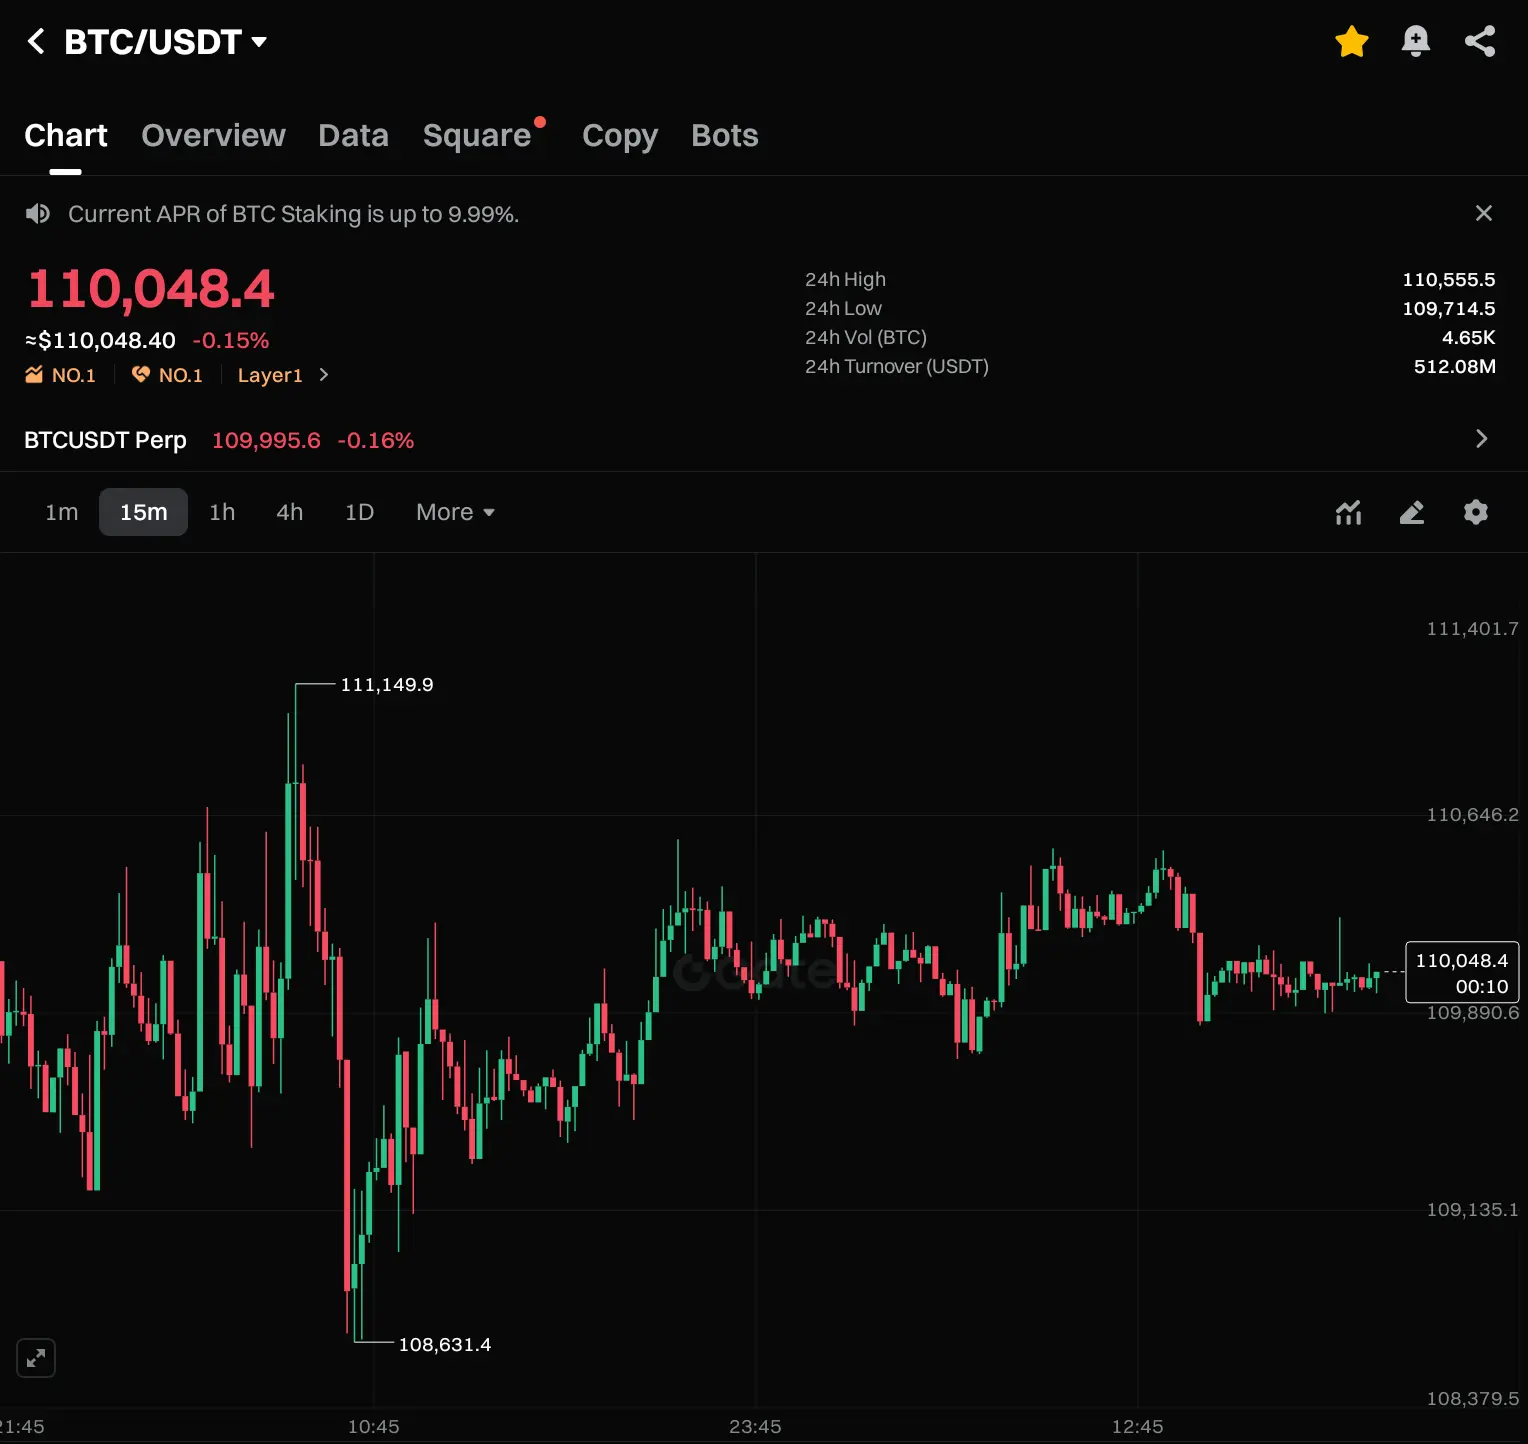Click the -0.15% spot change percentage

tap(230, 341)
